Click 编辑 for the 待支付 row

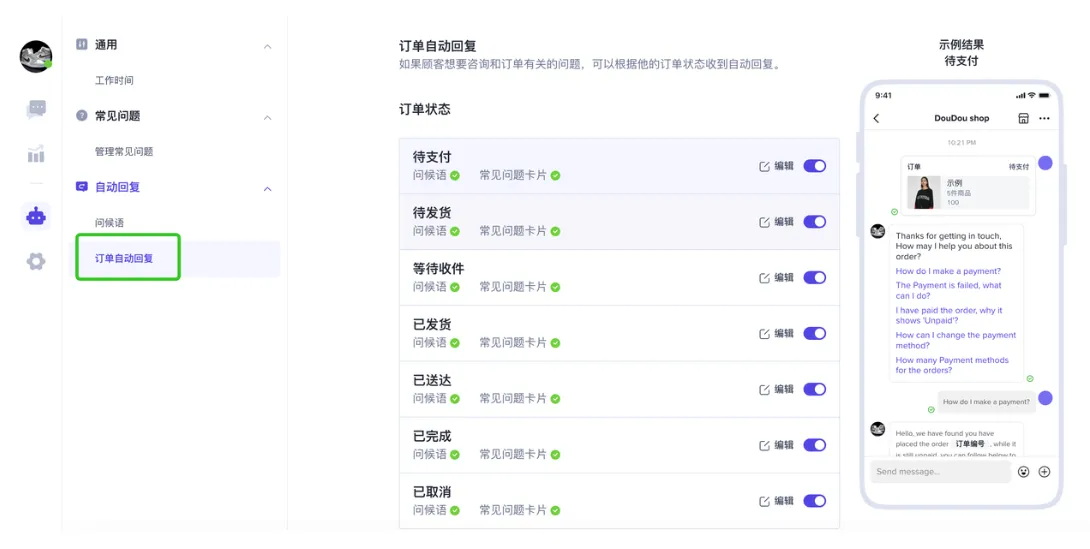[x=783, y=166]
